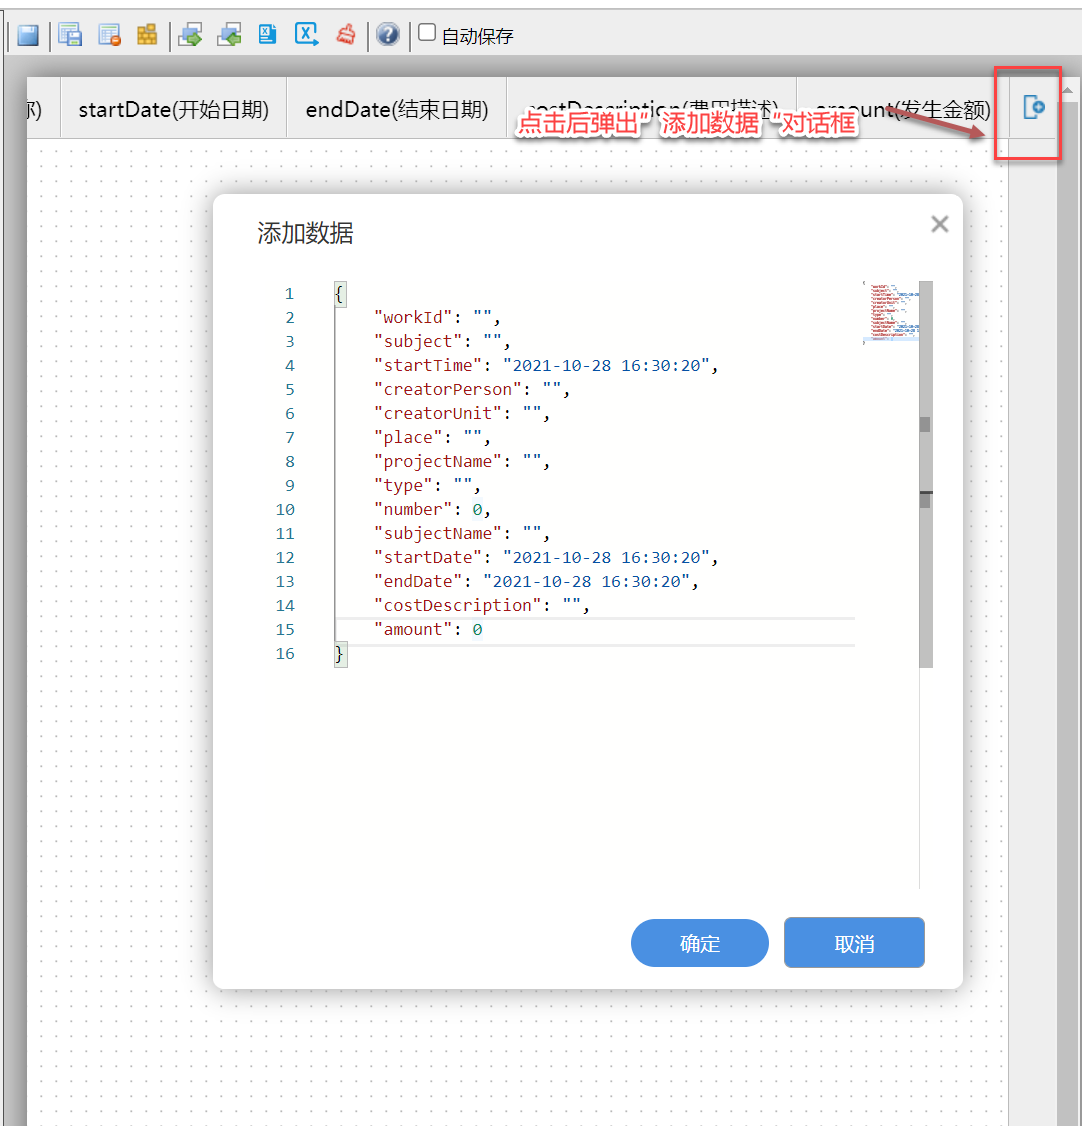Click the red clear brush icon
The height and width of the screenshot is (1126, 1082).
(346, 35)
